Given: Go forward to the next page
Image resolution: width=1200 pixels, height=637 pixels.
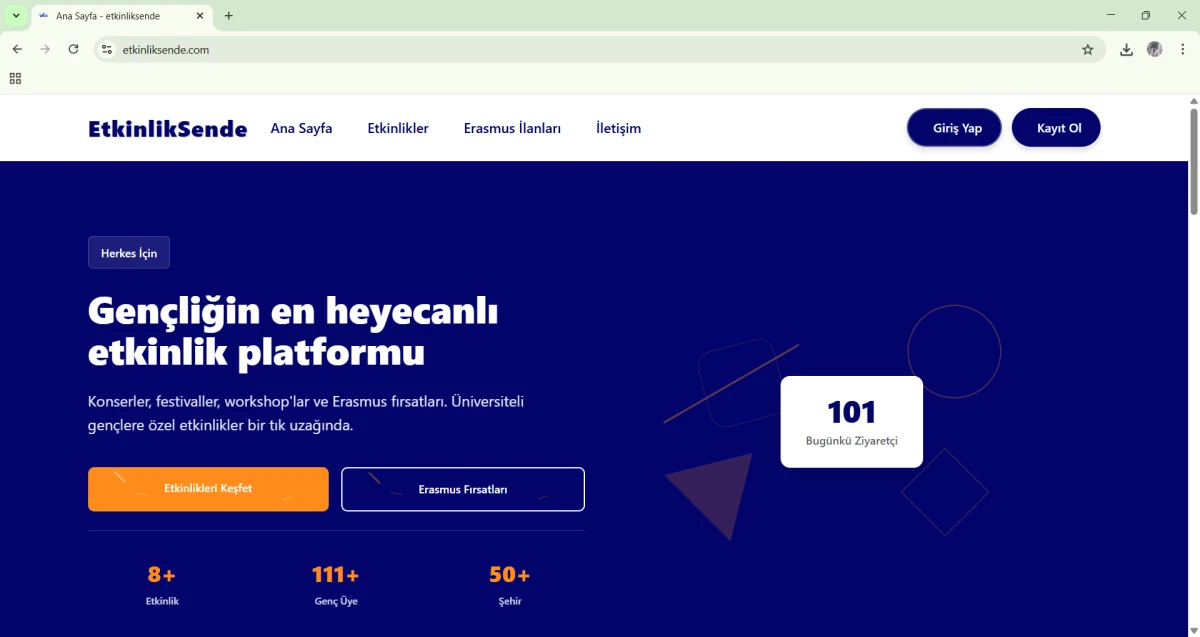Looking at the screenshot, I should click(44, 48).
